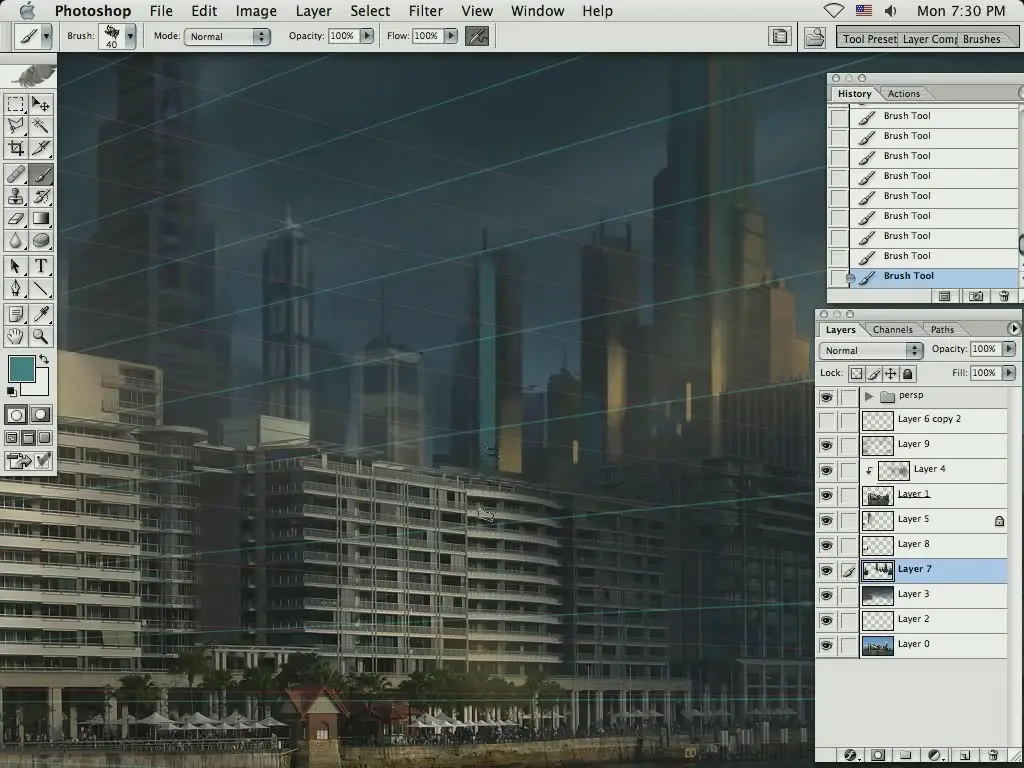Select the Path Selection tool

[x=16, y=266]
